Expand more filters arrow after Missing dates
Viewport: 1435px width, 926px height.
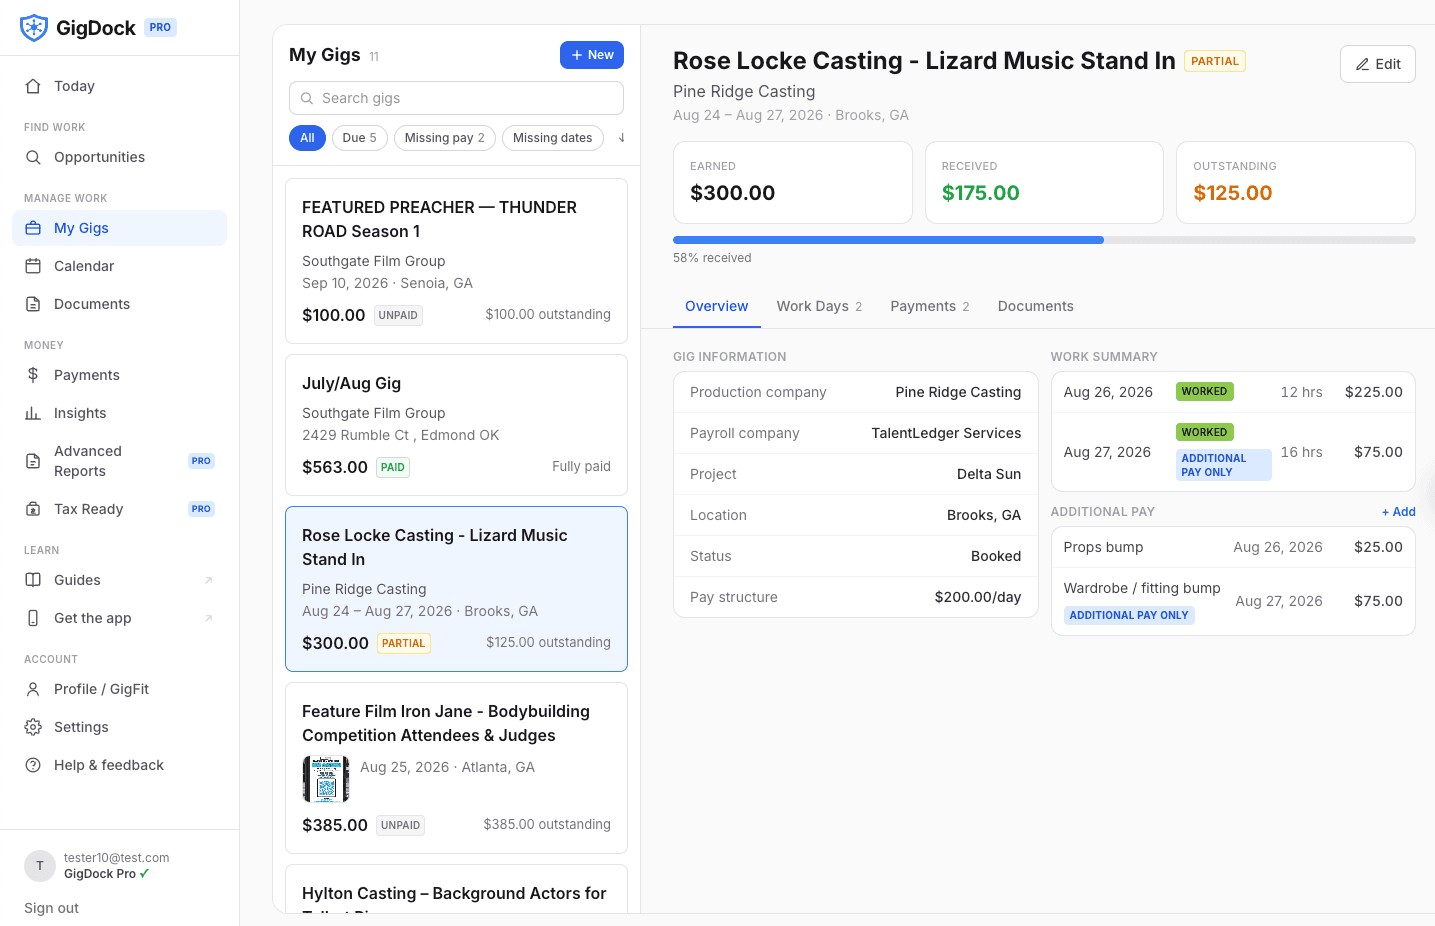point(621,138)
